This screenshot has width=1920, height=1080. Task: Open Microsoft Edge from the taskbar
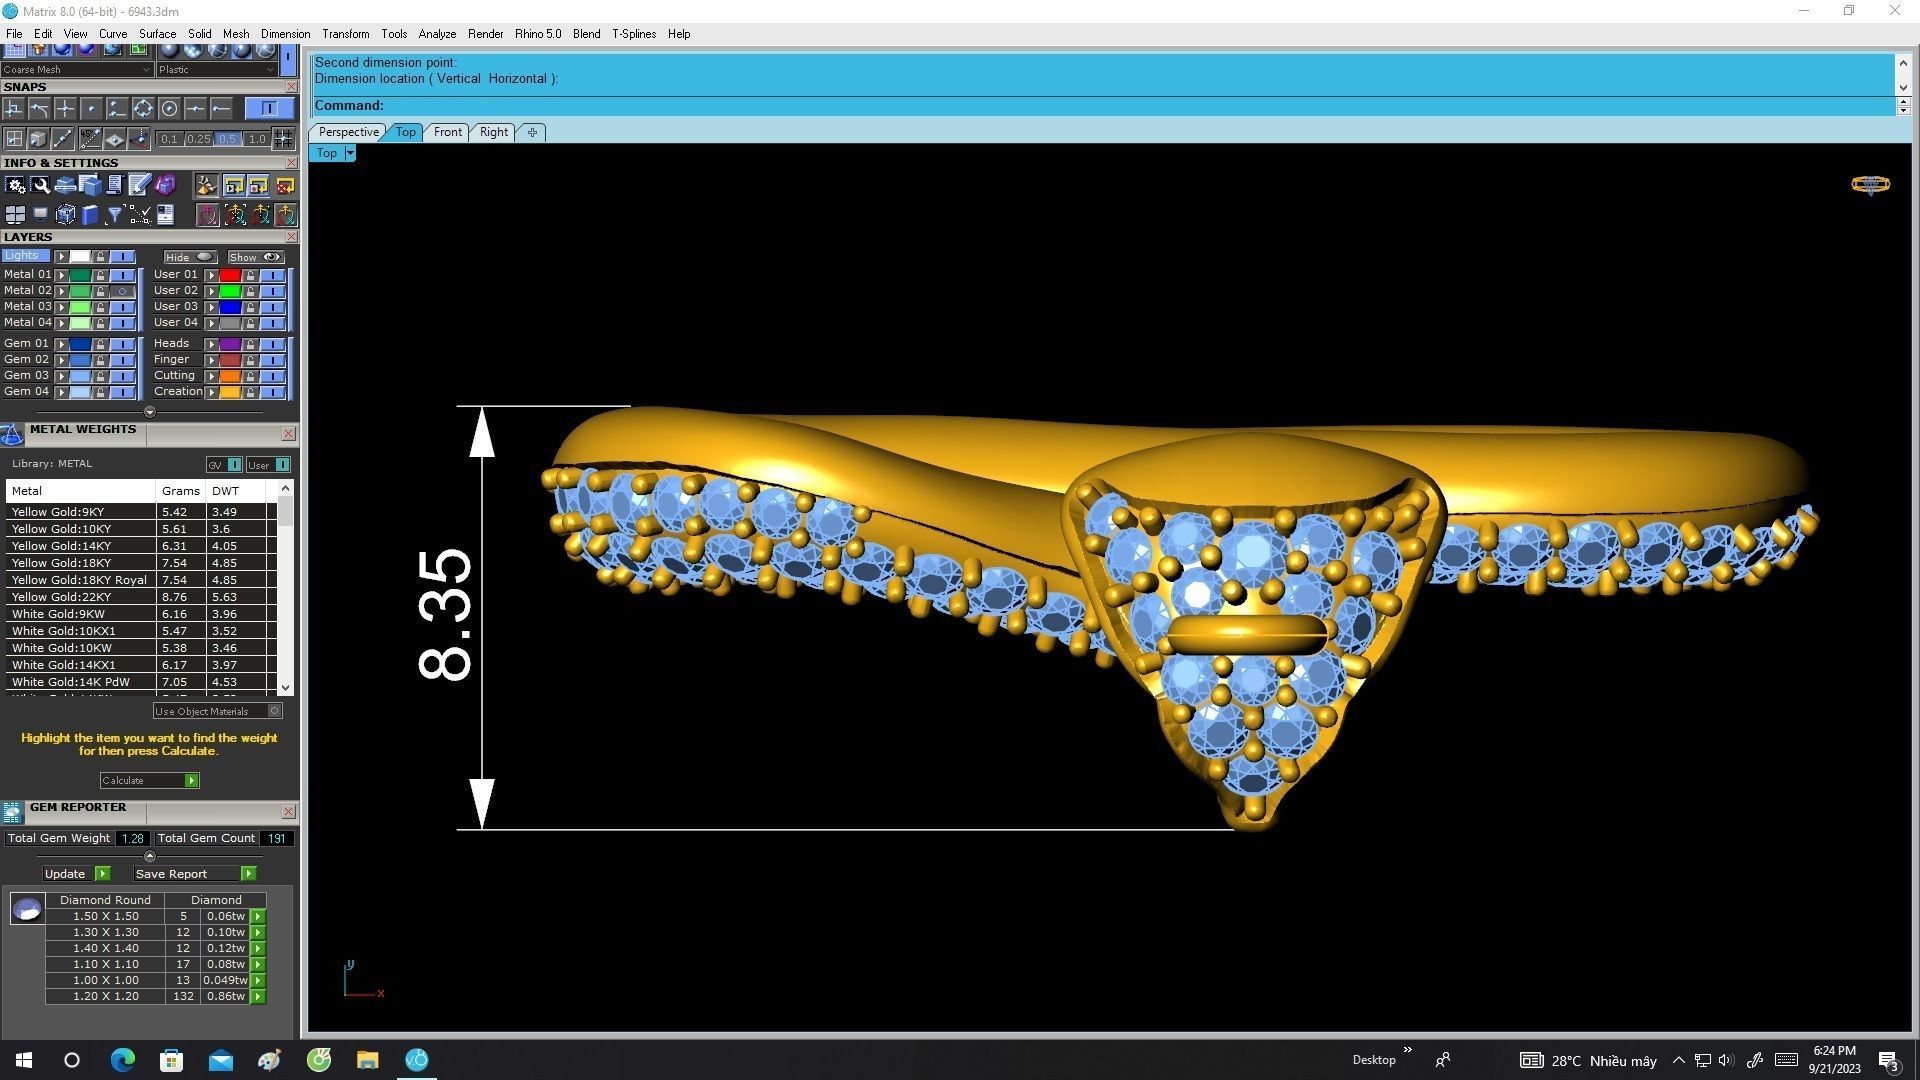pyautogui.click(x=122, y=1060)
